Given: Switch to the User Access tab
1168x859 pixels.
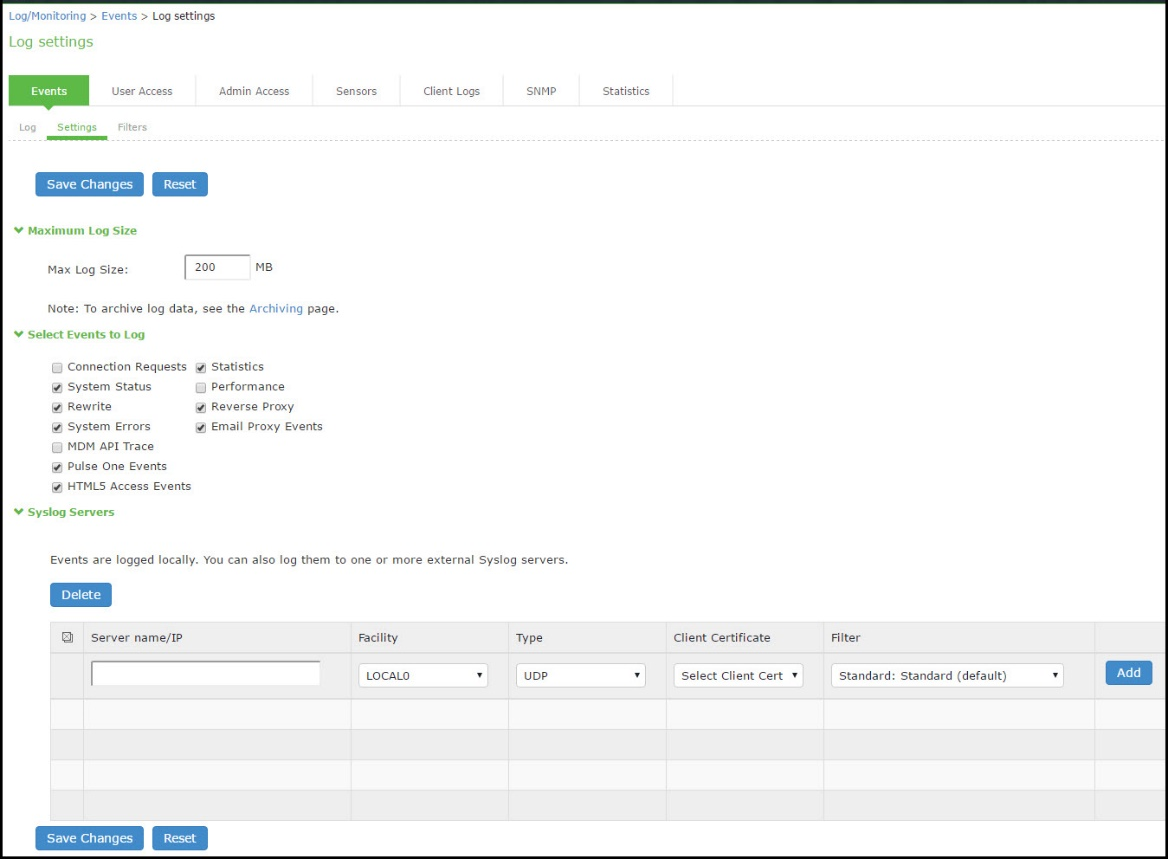Looking at the screenshot, I should (142, 90).
